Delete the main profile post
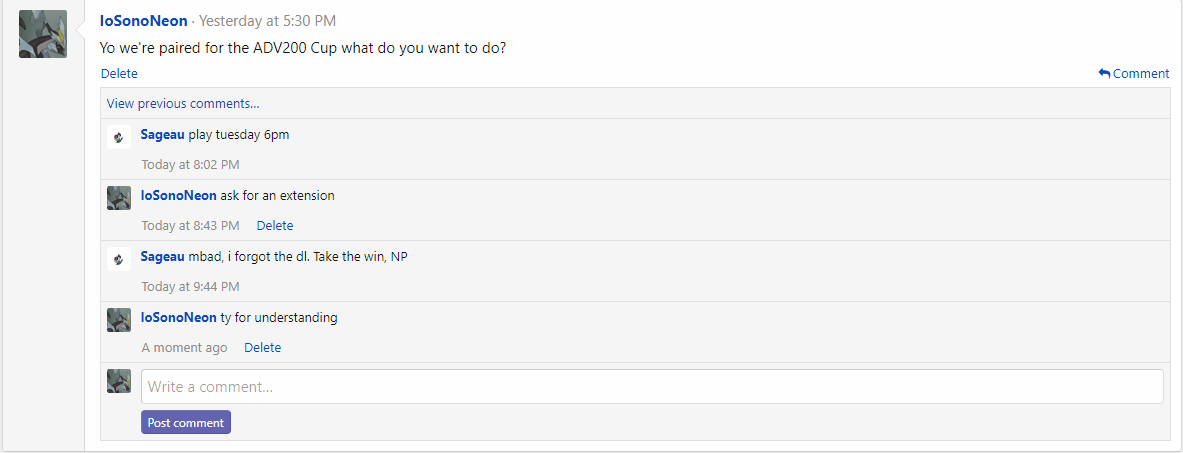Viewport: 1183px width, 453px height. click(119, 73)
